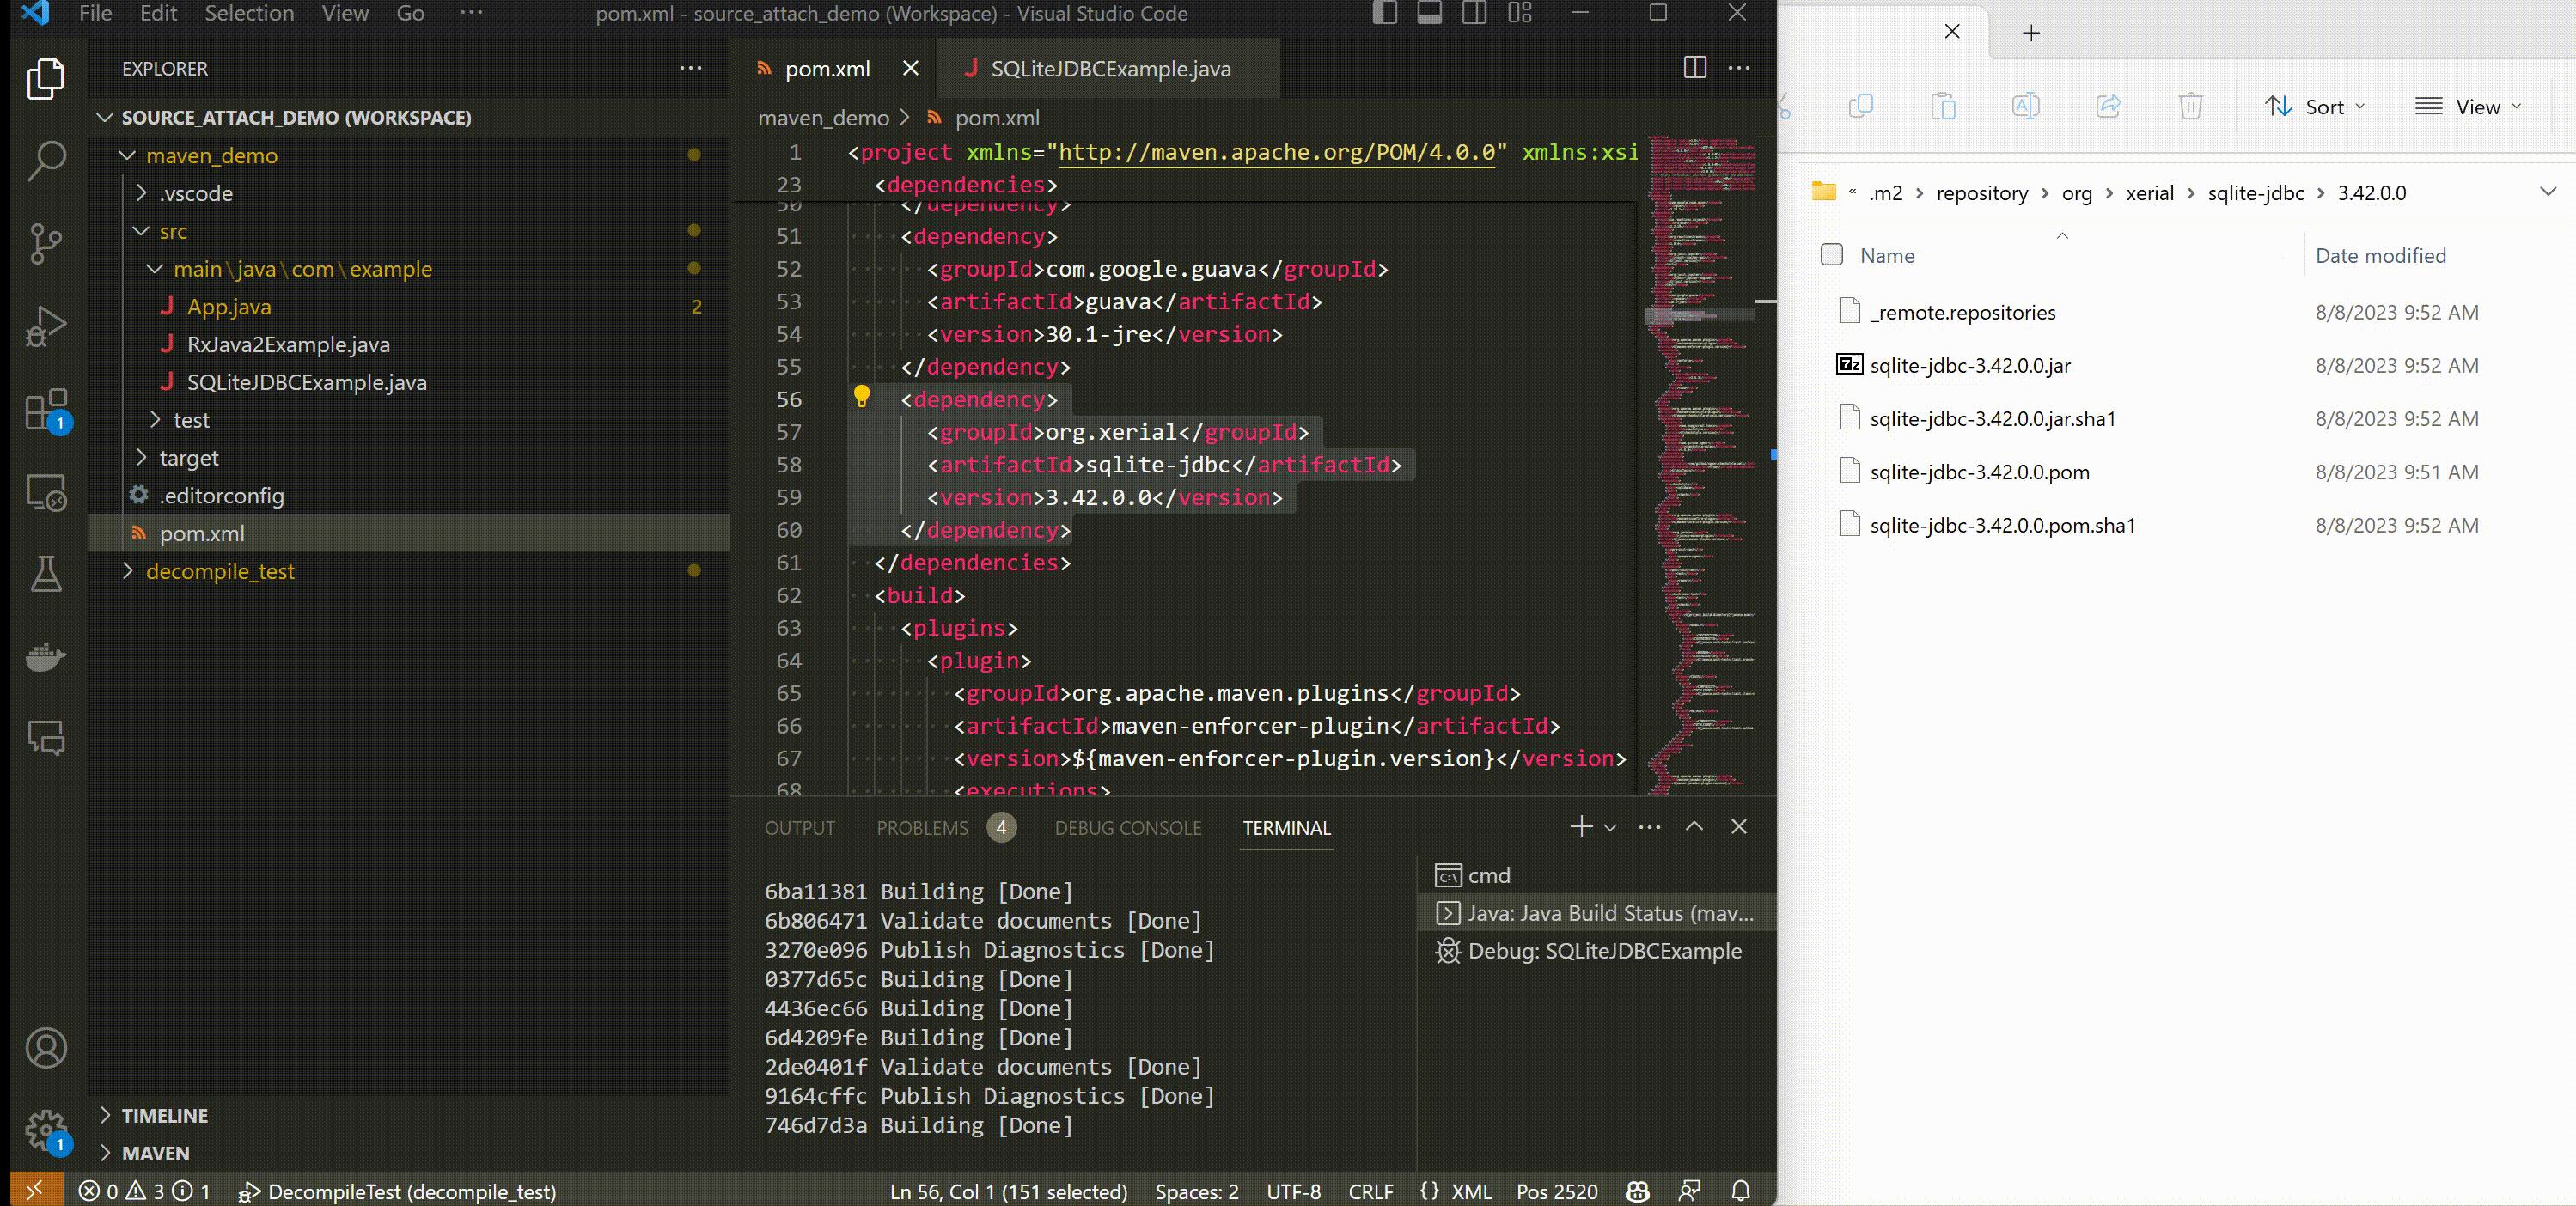
Task: Expand the MAVEN section
Action: click(x=105, y=1153)
